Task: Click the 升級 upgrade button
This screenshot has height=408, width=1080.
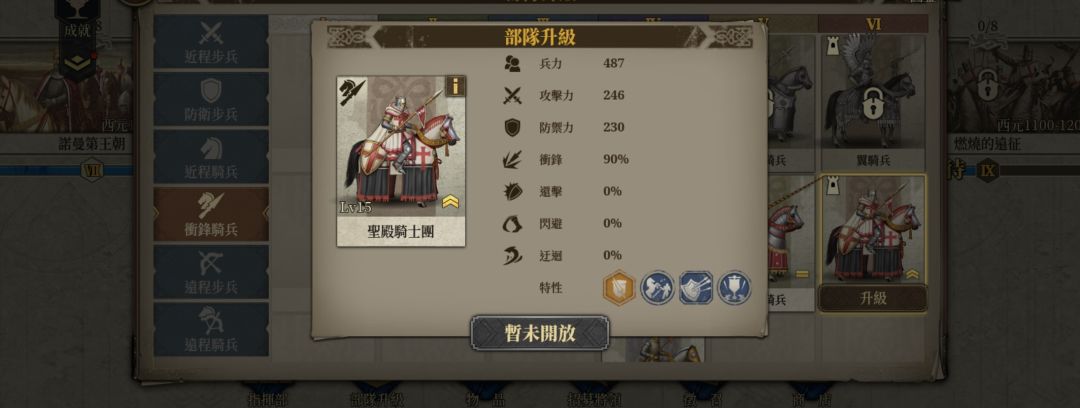Action: point(873,298)
